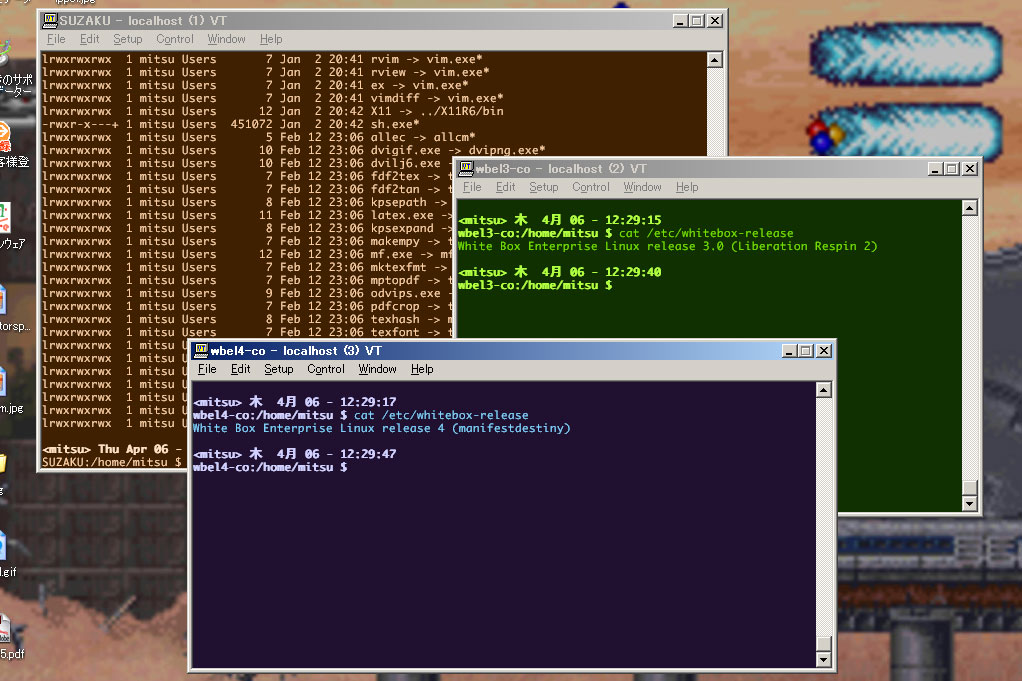The width and height of the screenshot is (1022, 681).
Task: Click scroll down arrow in wbel3-co window
Action: coord(967,504)
